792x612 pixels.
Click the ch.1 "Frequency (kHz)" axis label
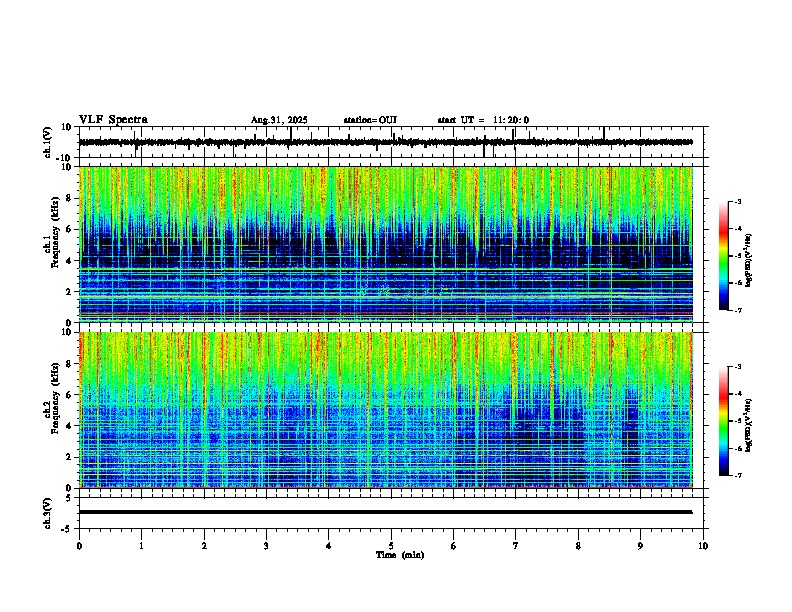[x=55, y=232]
